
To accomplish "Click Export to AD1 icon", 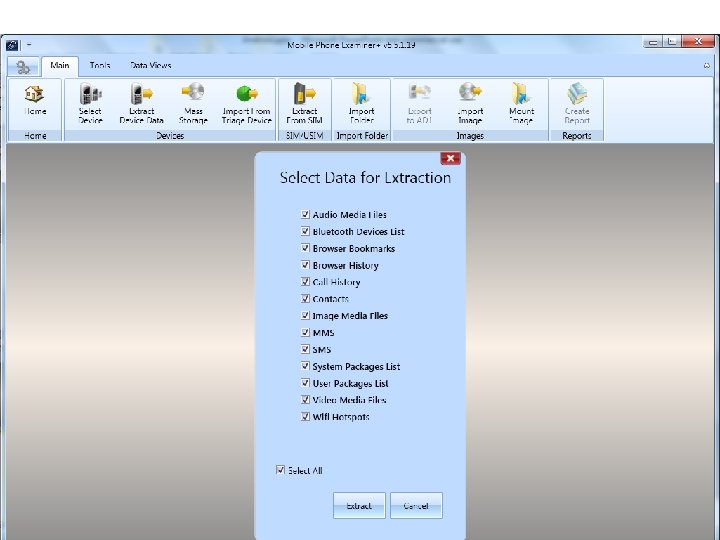I will pyautogui.click(x=419, y=103).
